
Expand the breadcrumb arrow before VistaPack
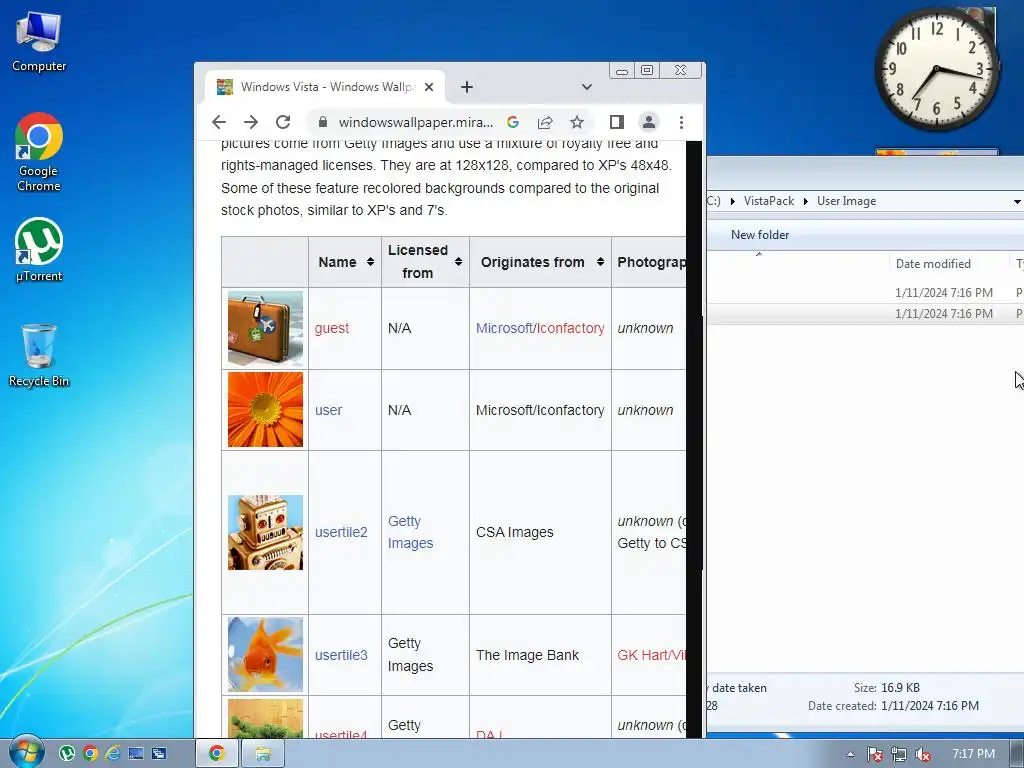point(733,201)
